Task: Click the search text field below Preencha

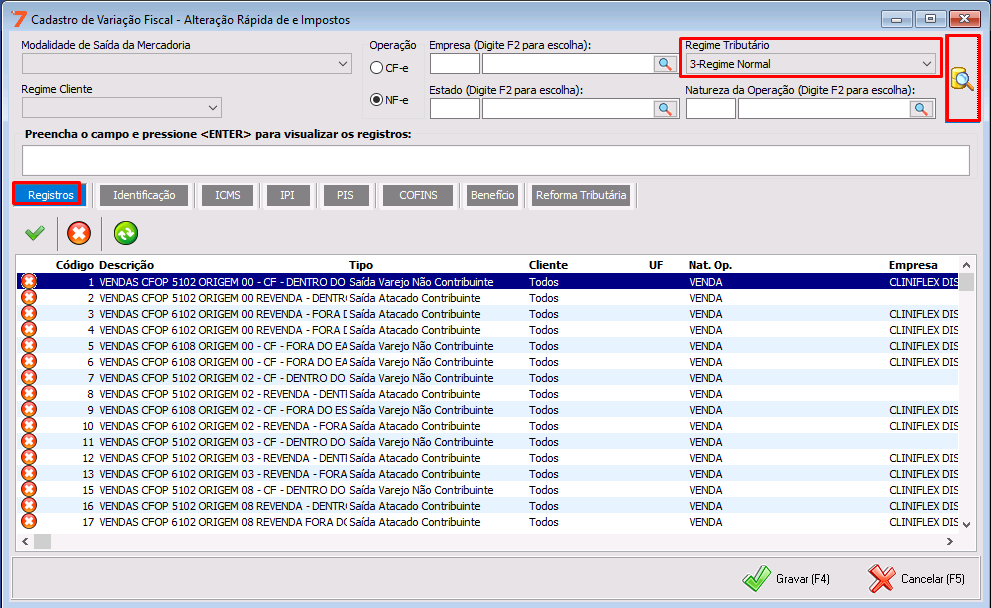Action: point(495,160)
